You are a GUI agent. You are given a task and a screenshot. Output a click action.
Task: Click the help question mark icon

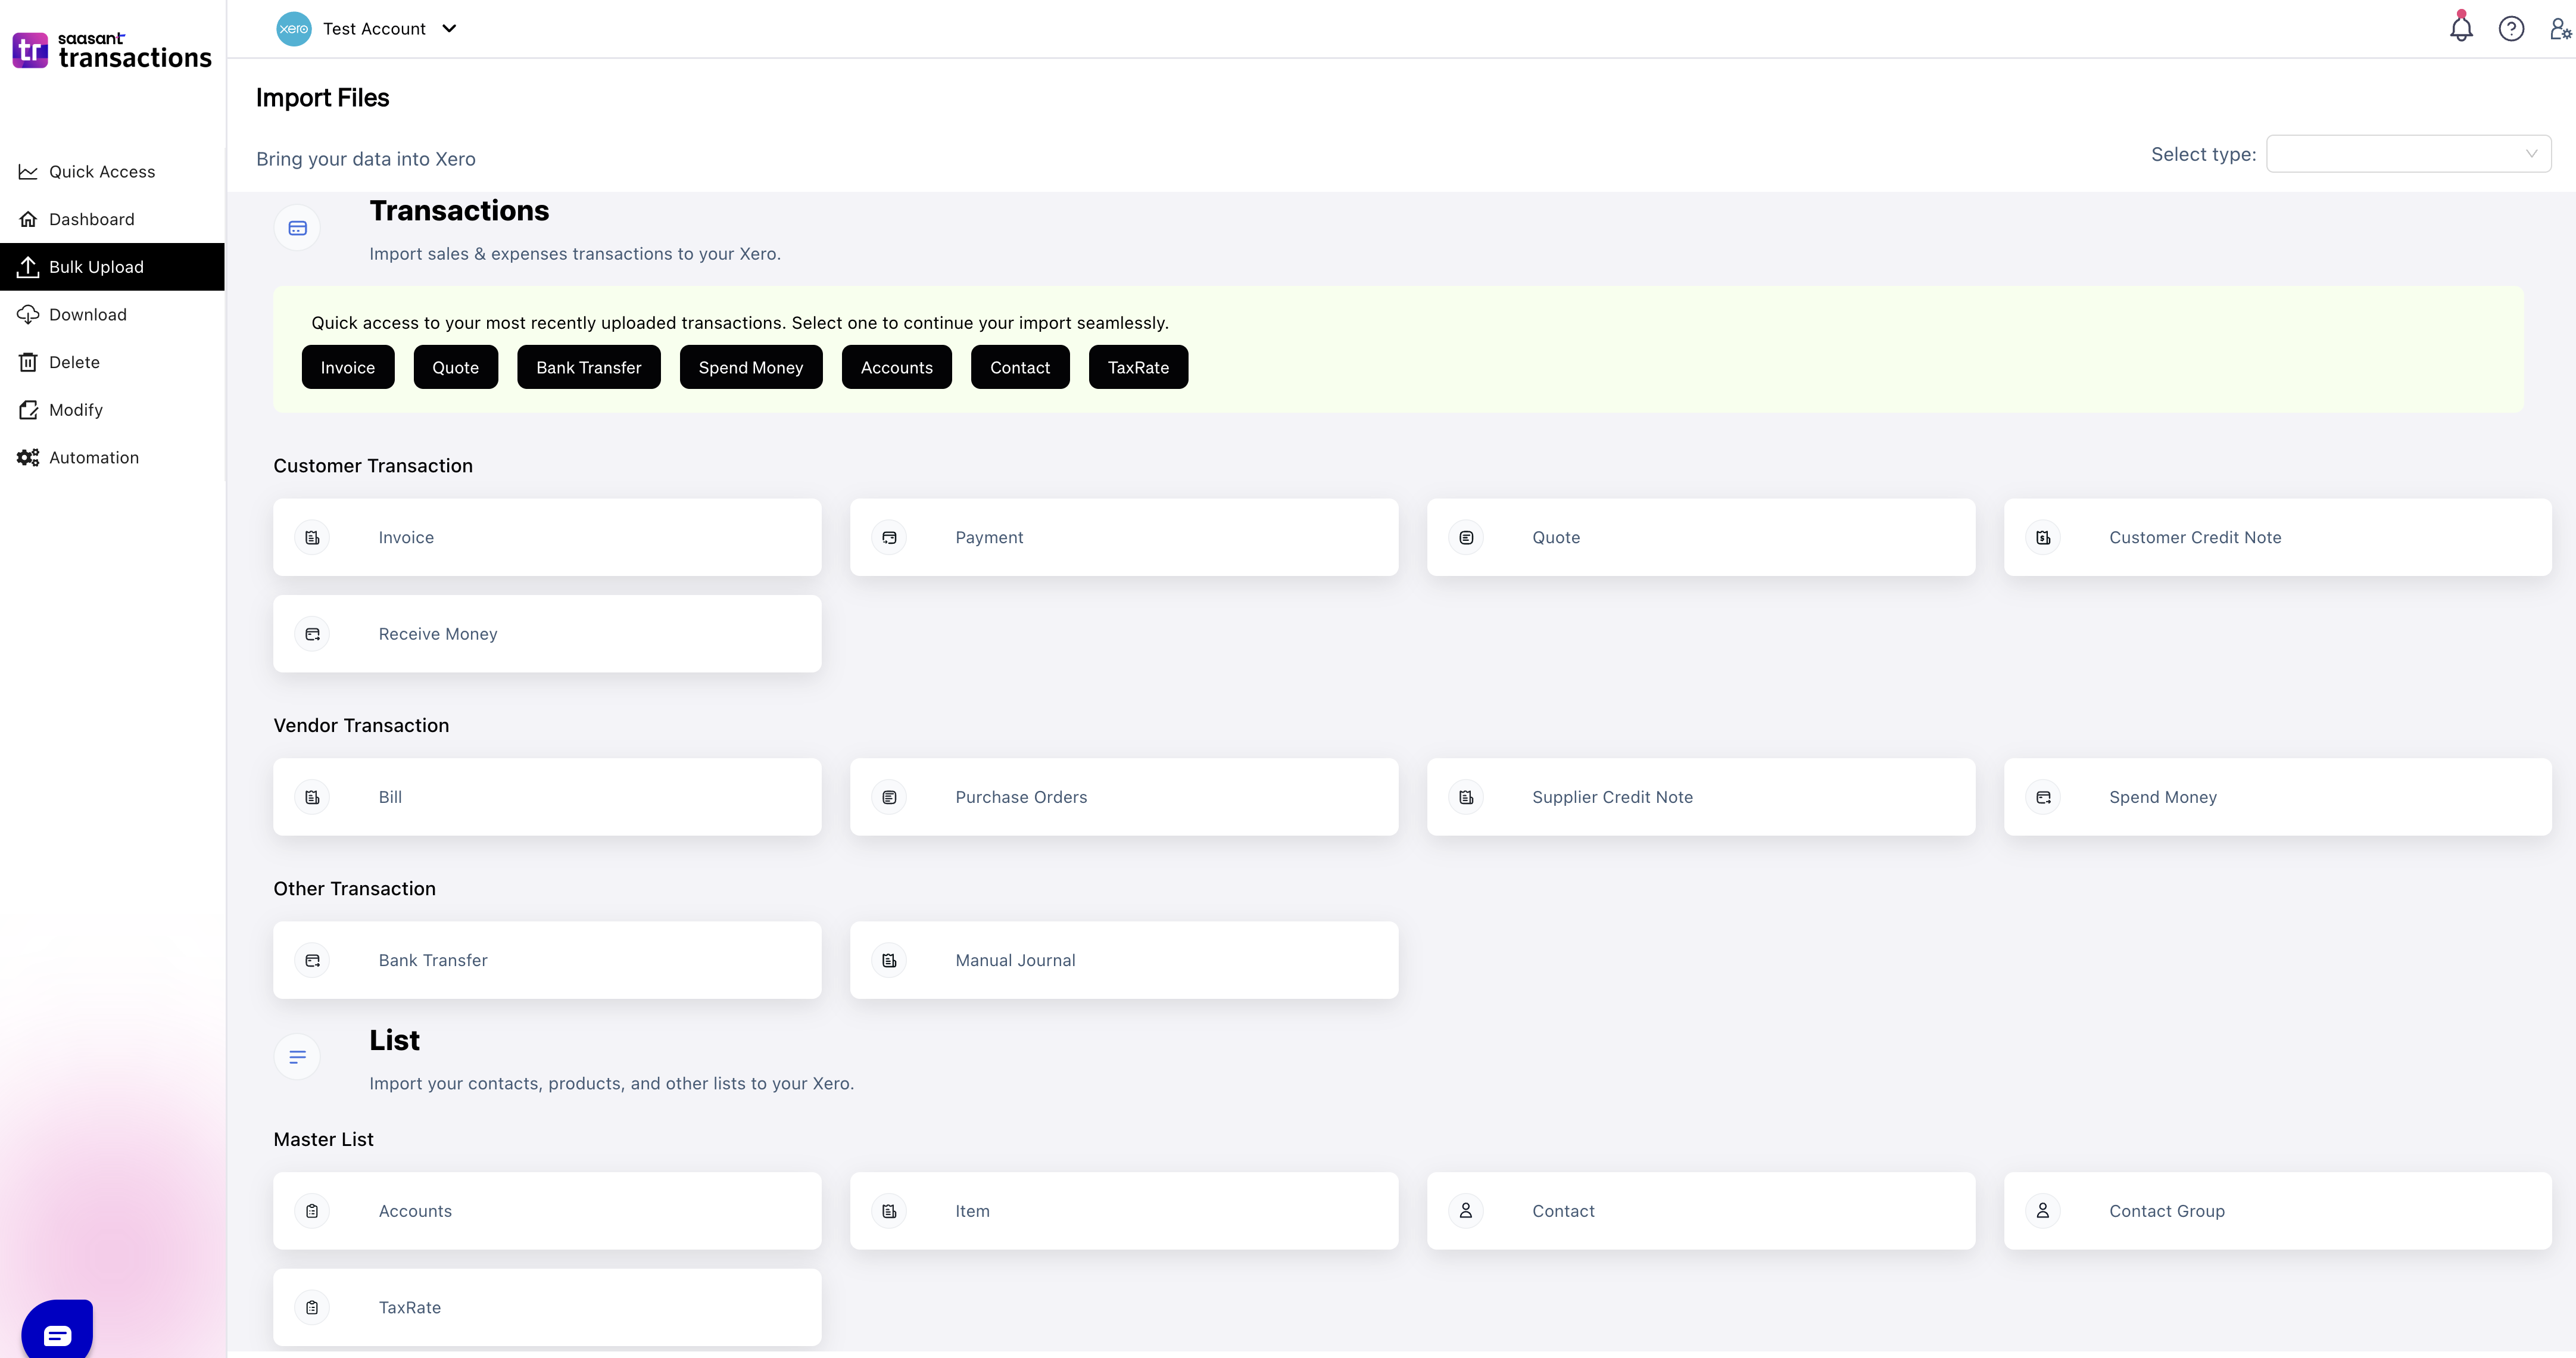pyautogui.click(x=2511, y=29)
